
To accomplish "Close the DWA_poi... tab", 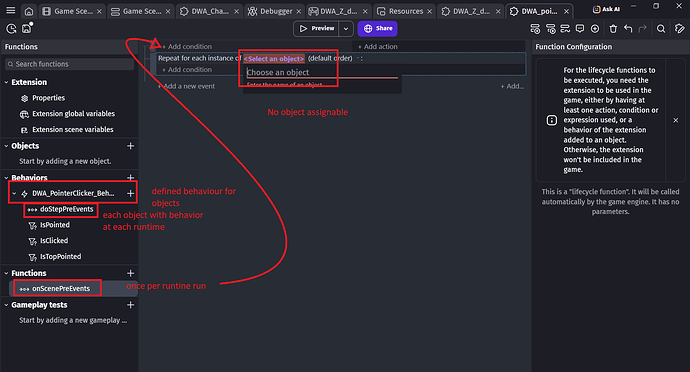I will coord(567,11).
